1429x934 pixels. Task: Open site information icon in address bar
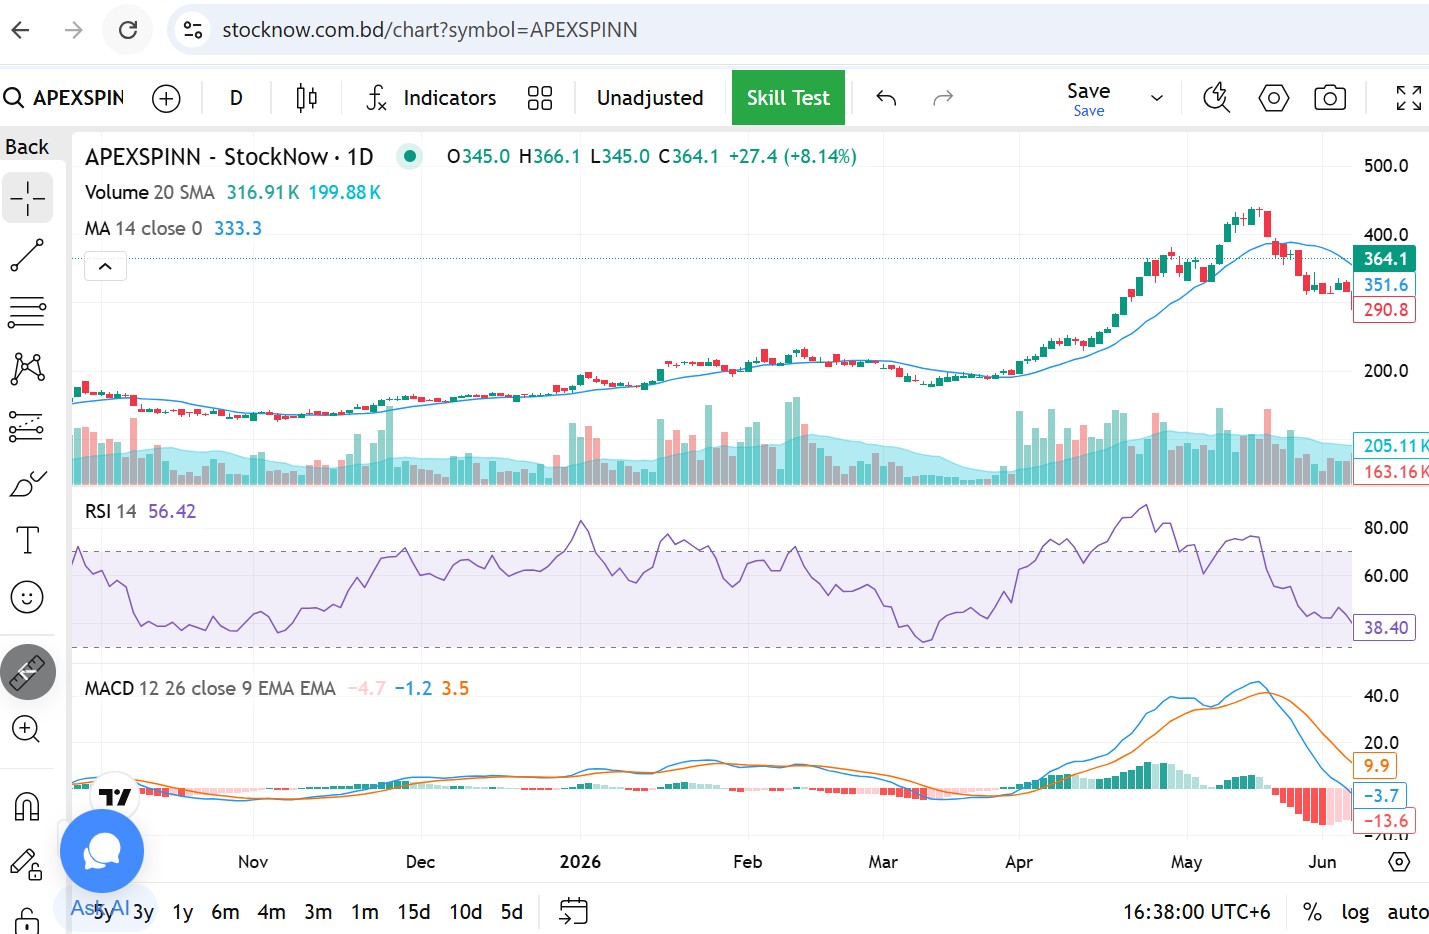click(193, 30)
